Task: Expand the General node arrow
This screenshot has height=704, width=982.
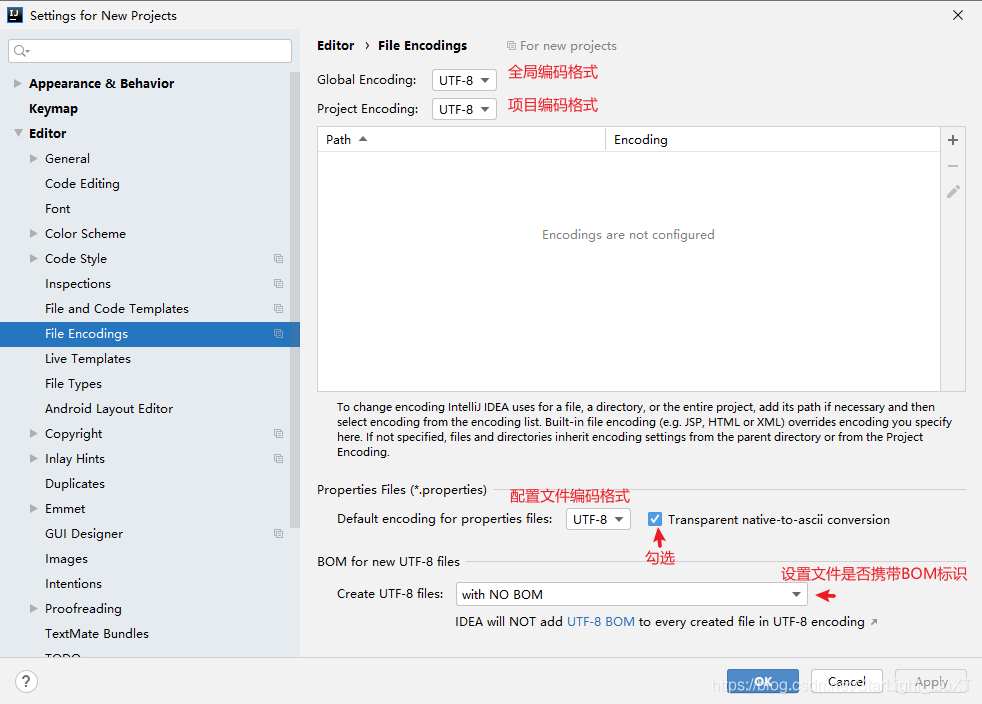Action: pos(34,158)
